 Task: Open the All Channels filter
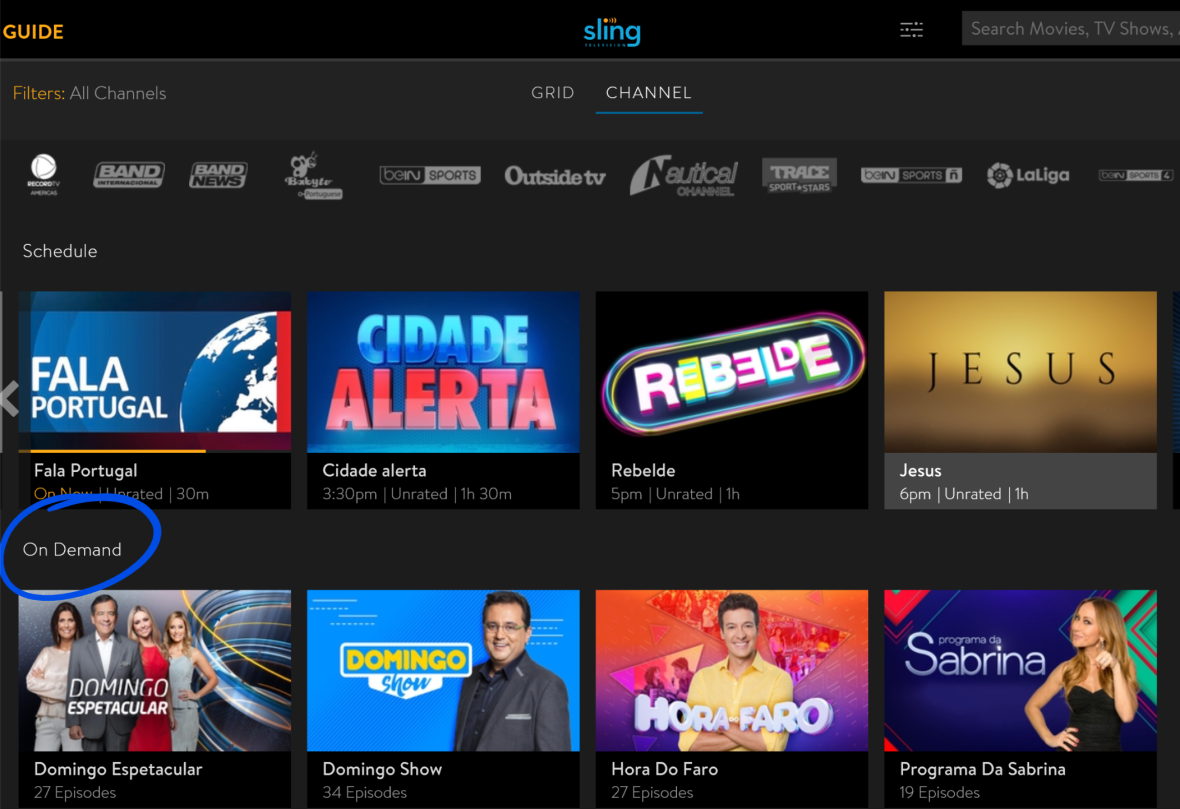117,93
